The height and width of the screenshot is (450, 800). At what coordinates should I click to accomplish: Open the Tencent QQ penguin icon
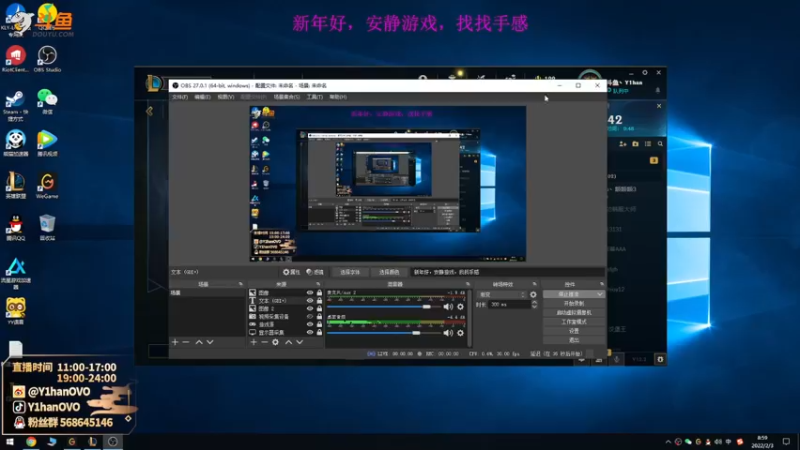[15, 228]
